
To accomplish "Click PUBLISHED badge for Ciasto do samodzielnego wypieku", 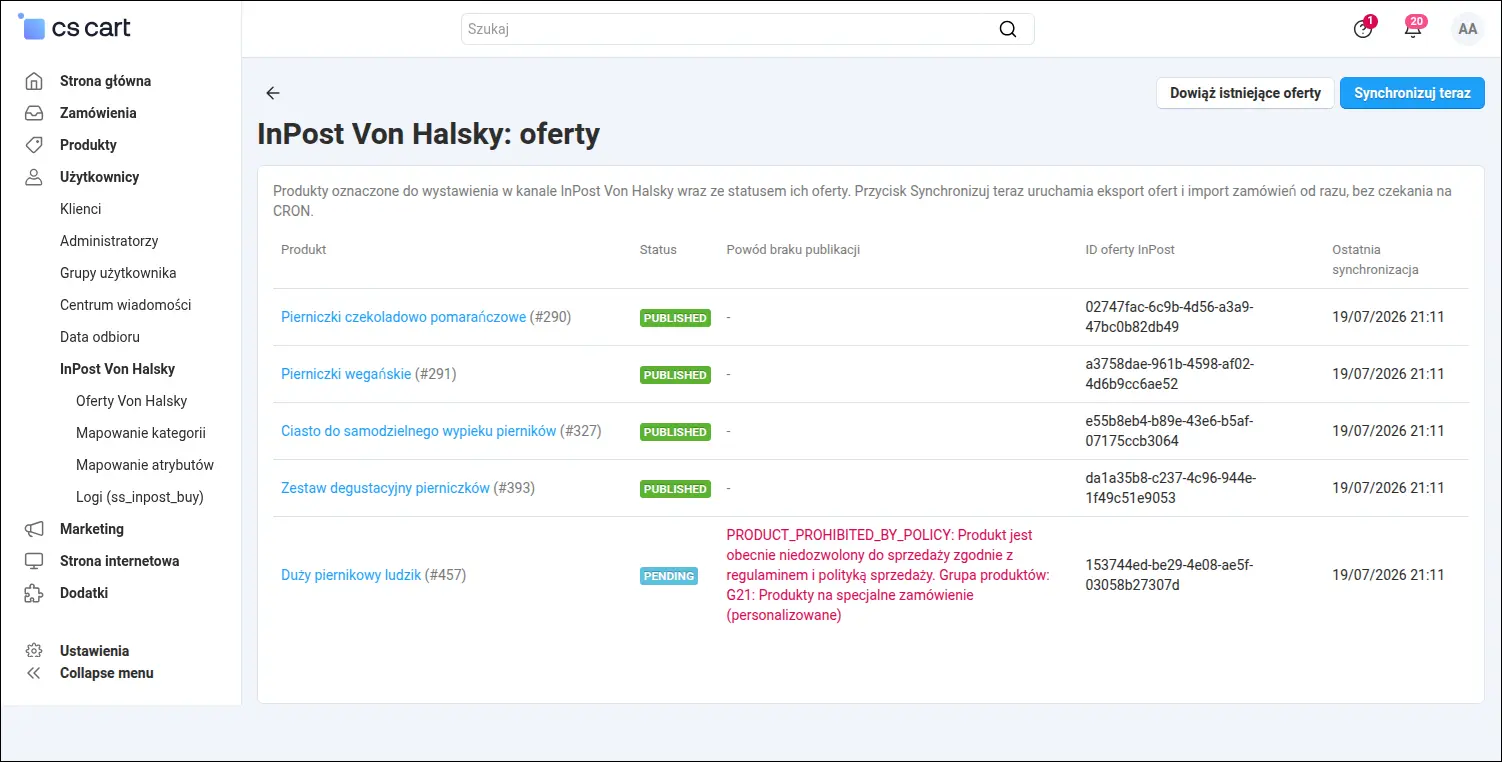I will tap(675, 432).
